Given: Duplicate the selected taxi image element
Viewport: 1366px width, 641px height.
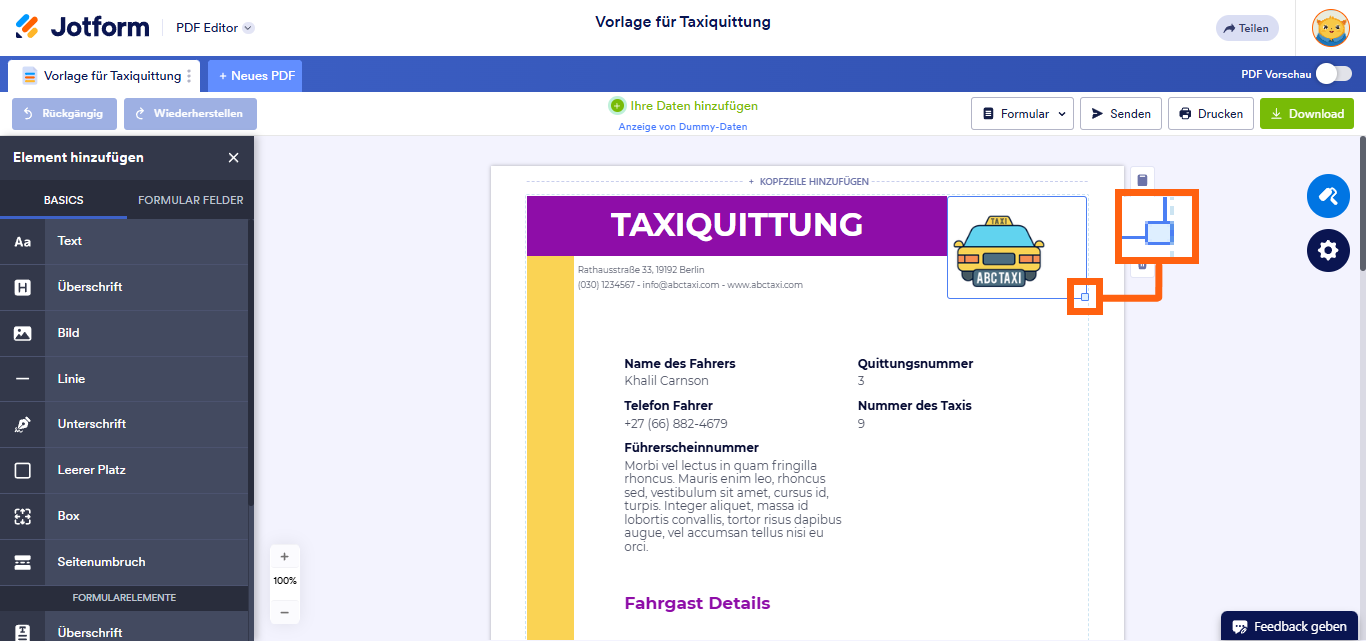Looking at the screenshot, I should pyautogui.click(x=1142, y=178).
